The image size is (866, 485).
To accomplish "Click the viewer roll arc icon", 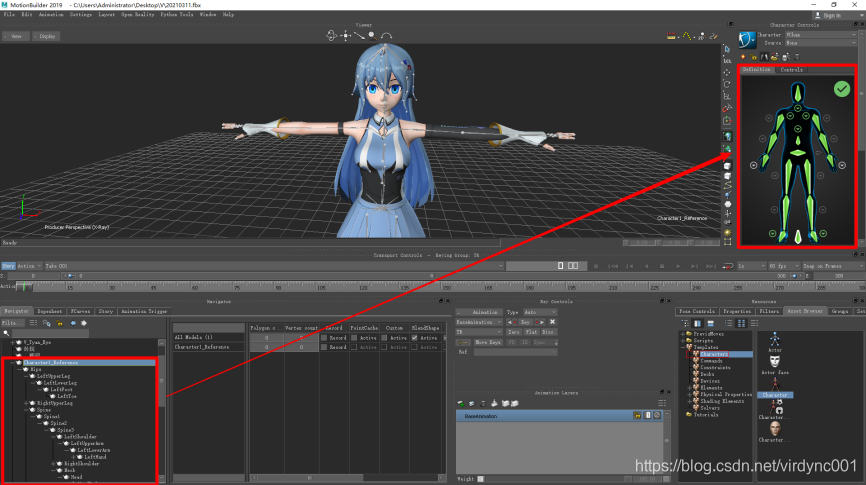I will pyautogui.click(x=387, y=36).
